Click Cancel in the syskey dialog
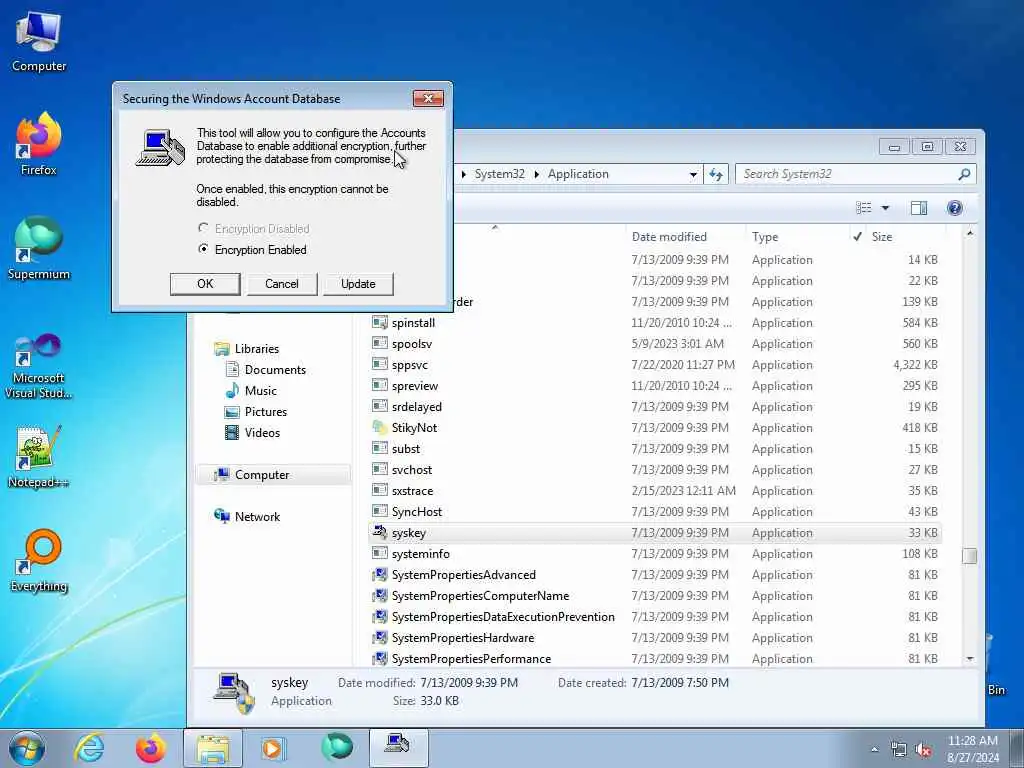1024x768 pixels. (x=281, y=284)
